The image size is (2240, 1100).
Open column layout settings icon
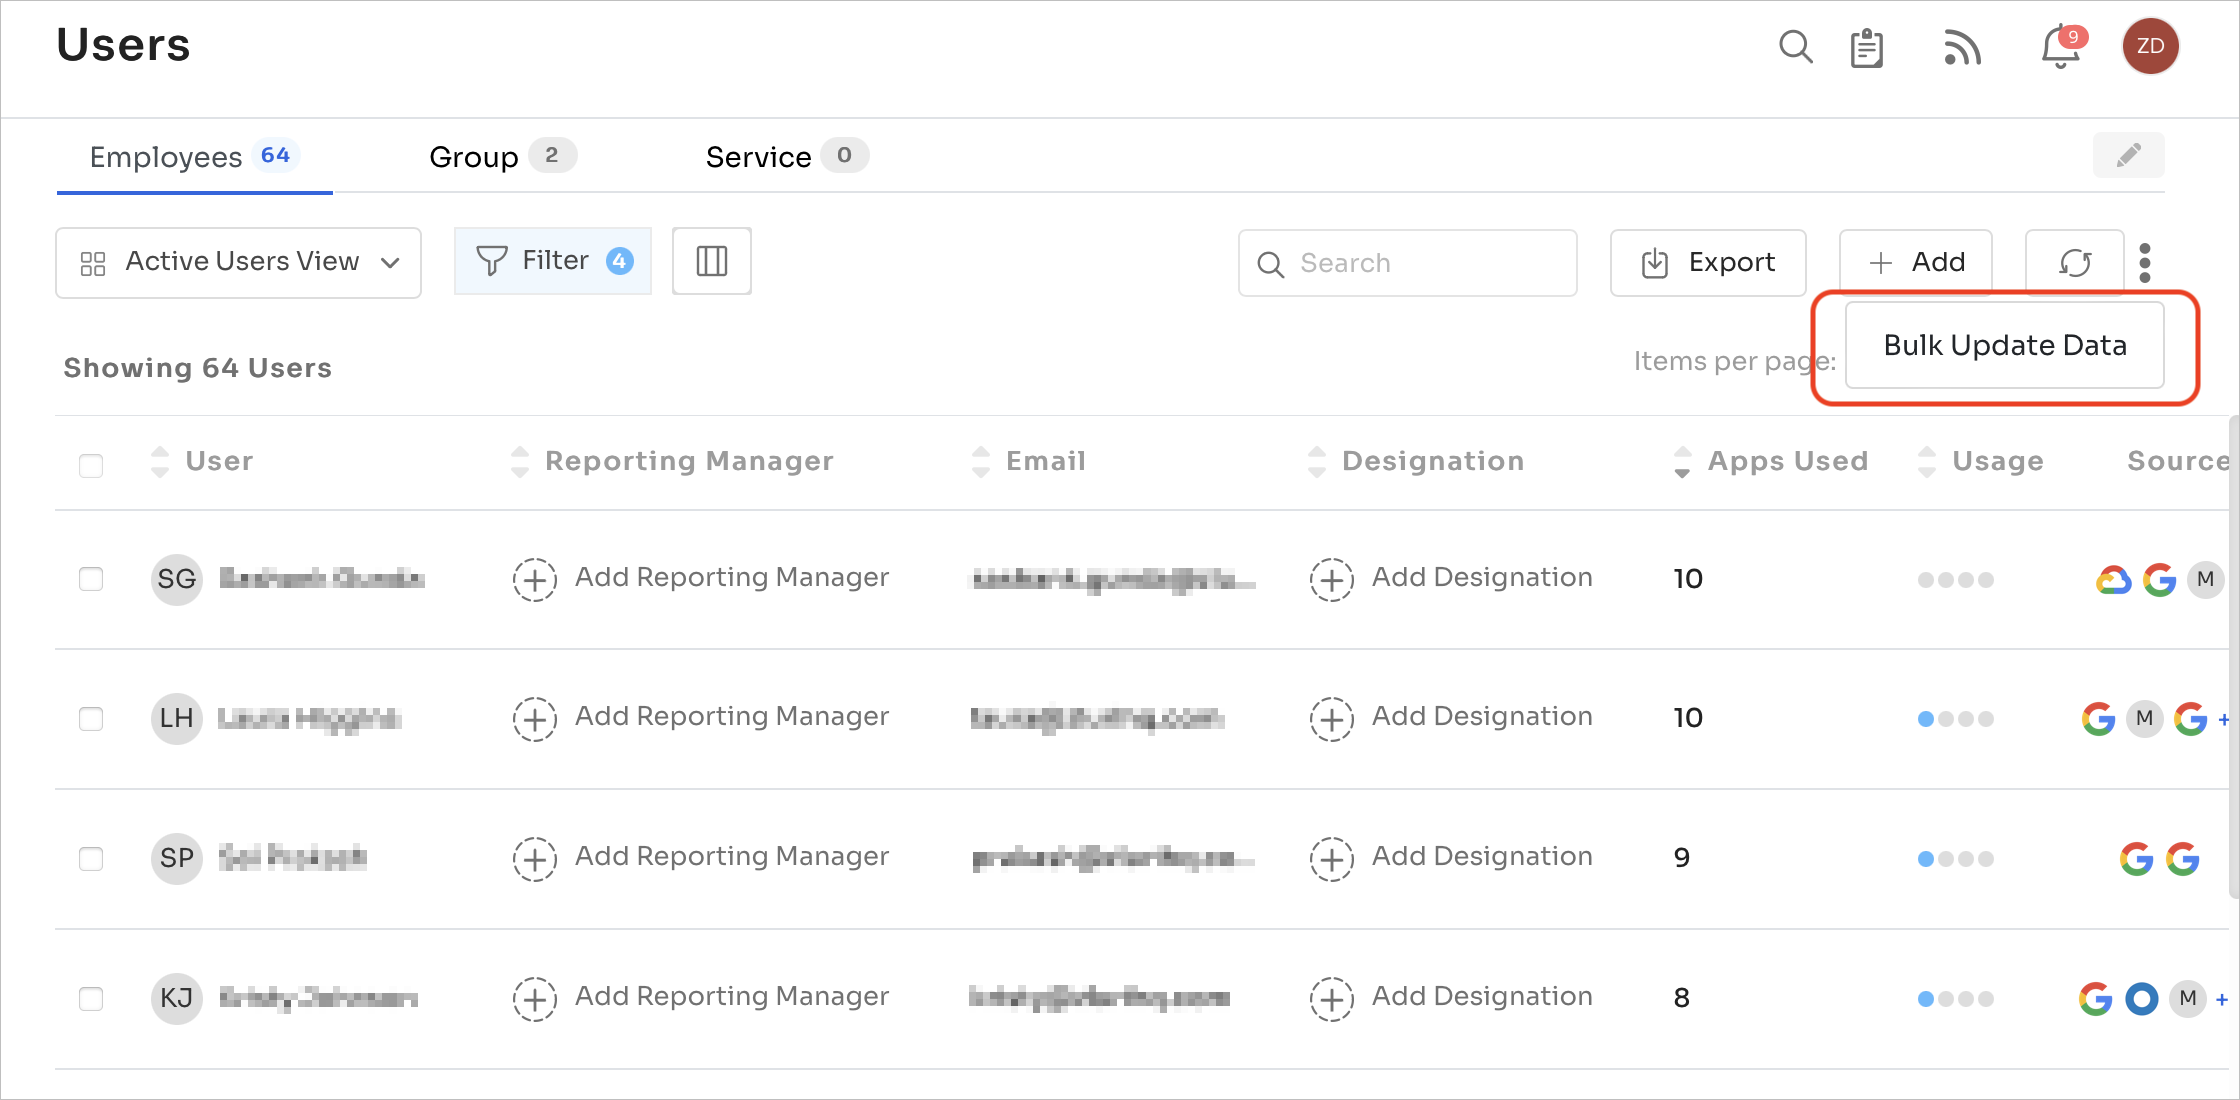711,261
